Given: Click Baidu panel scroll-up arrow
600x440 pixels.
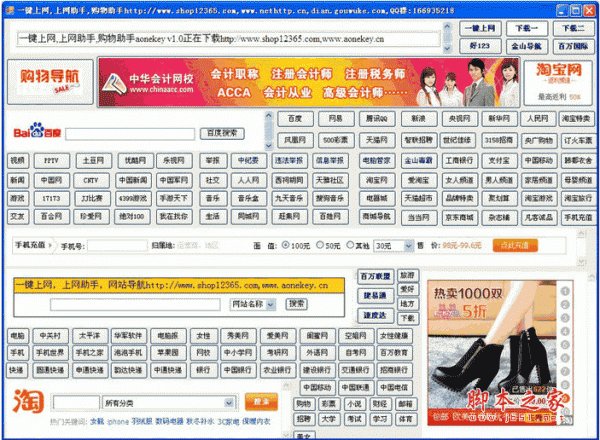Looking at the screenshot, I should pos(269,115).
